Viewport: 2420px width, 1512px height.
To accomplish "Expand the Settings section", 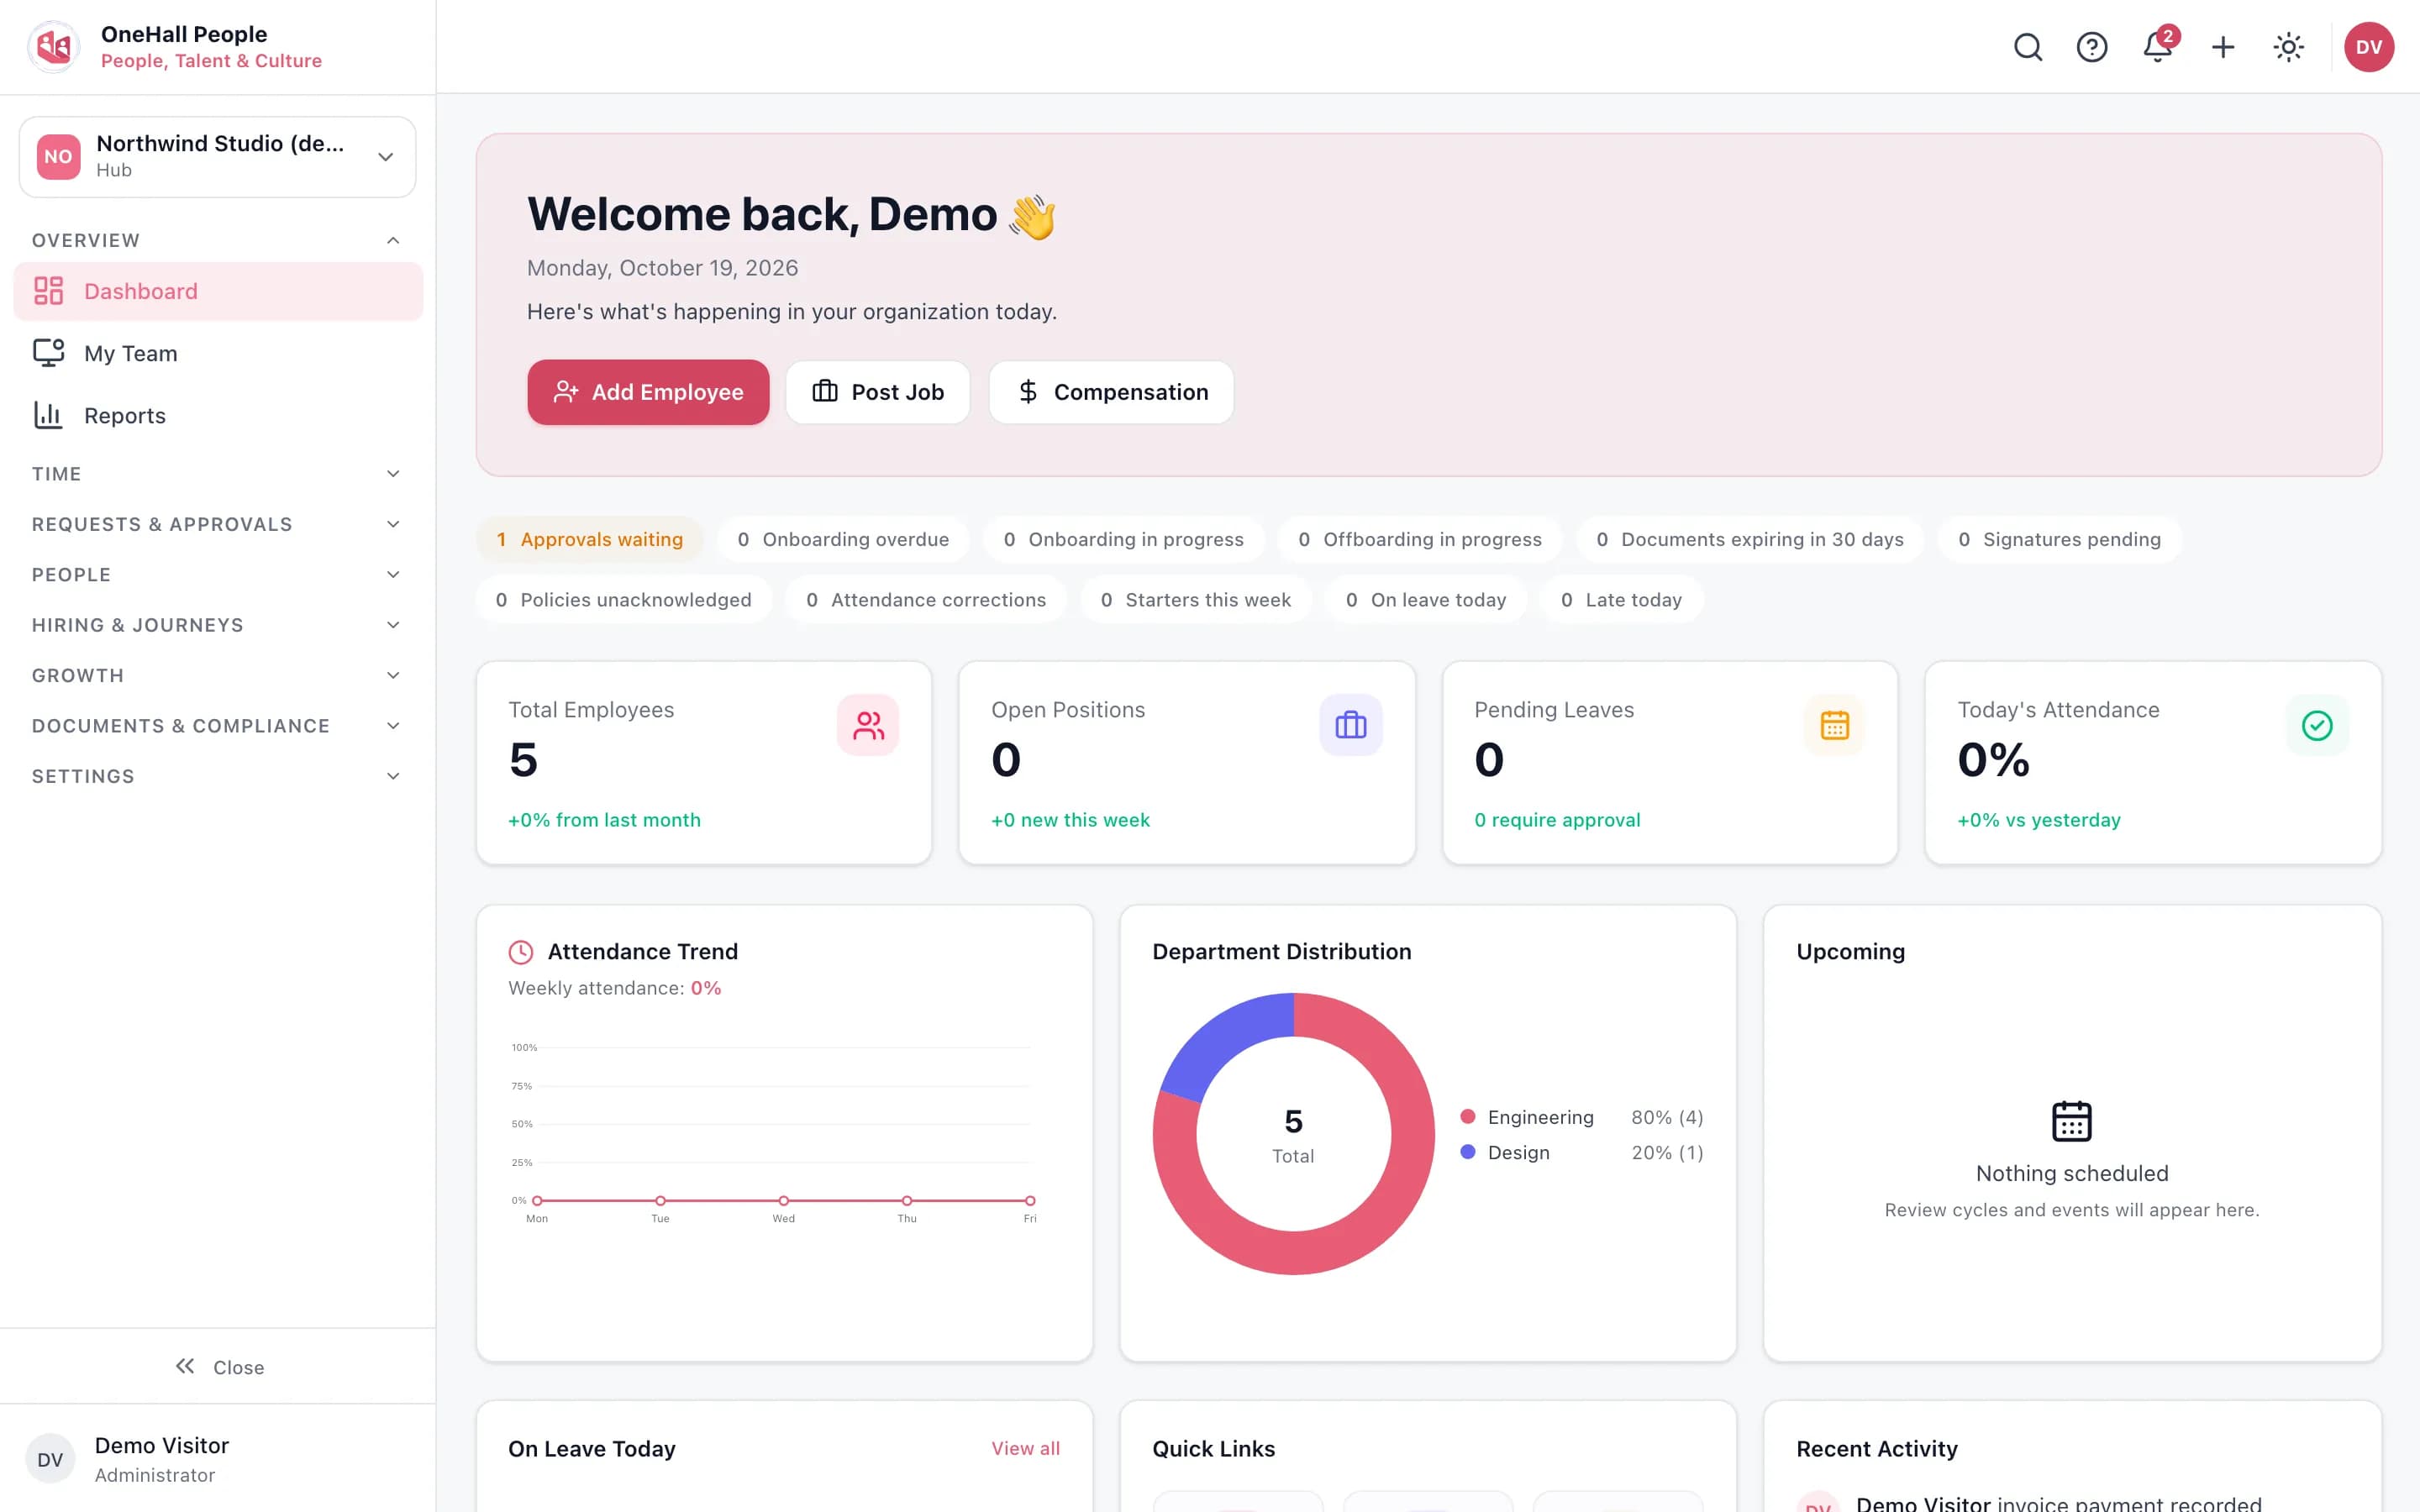I will point(217,776).
